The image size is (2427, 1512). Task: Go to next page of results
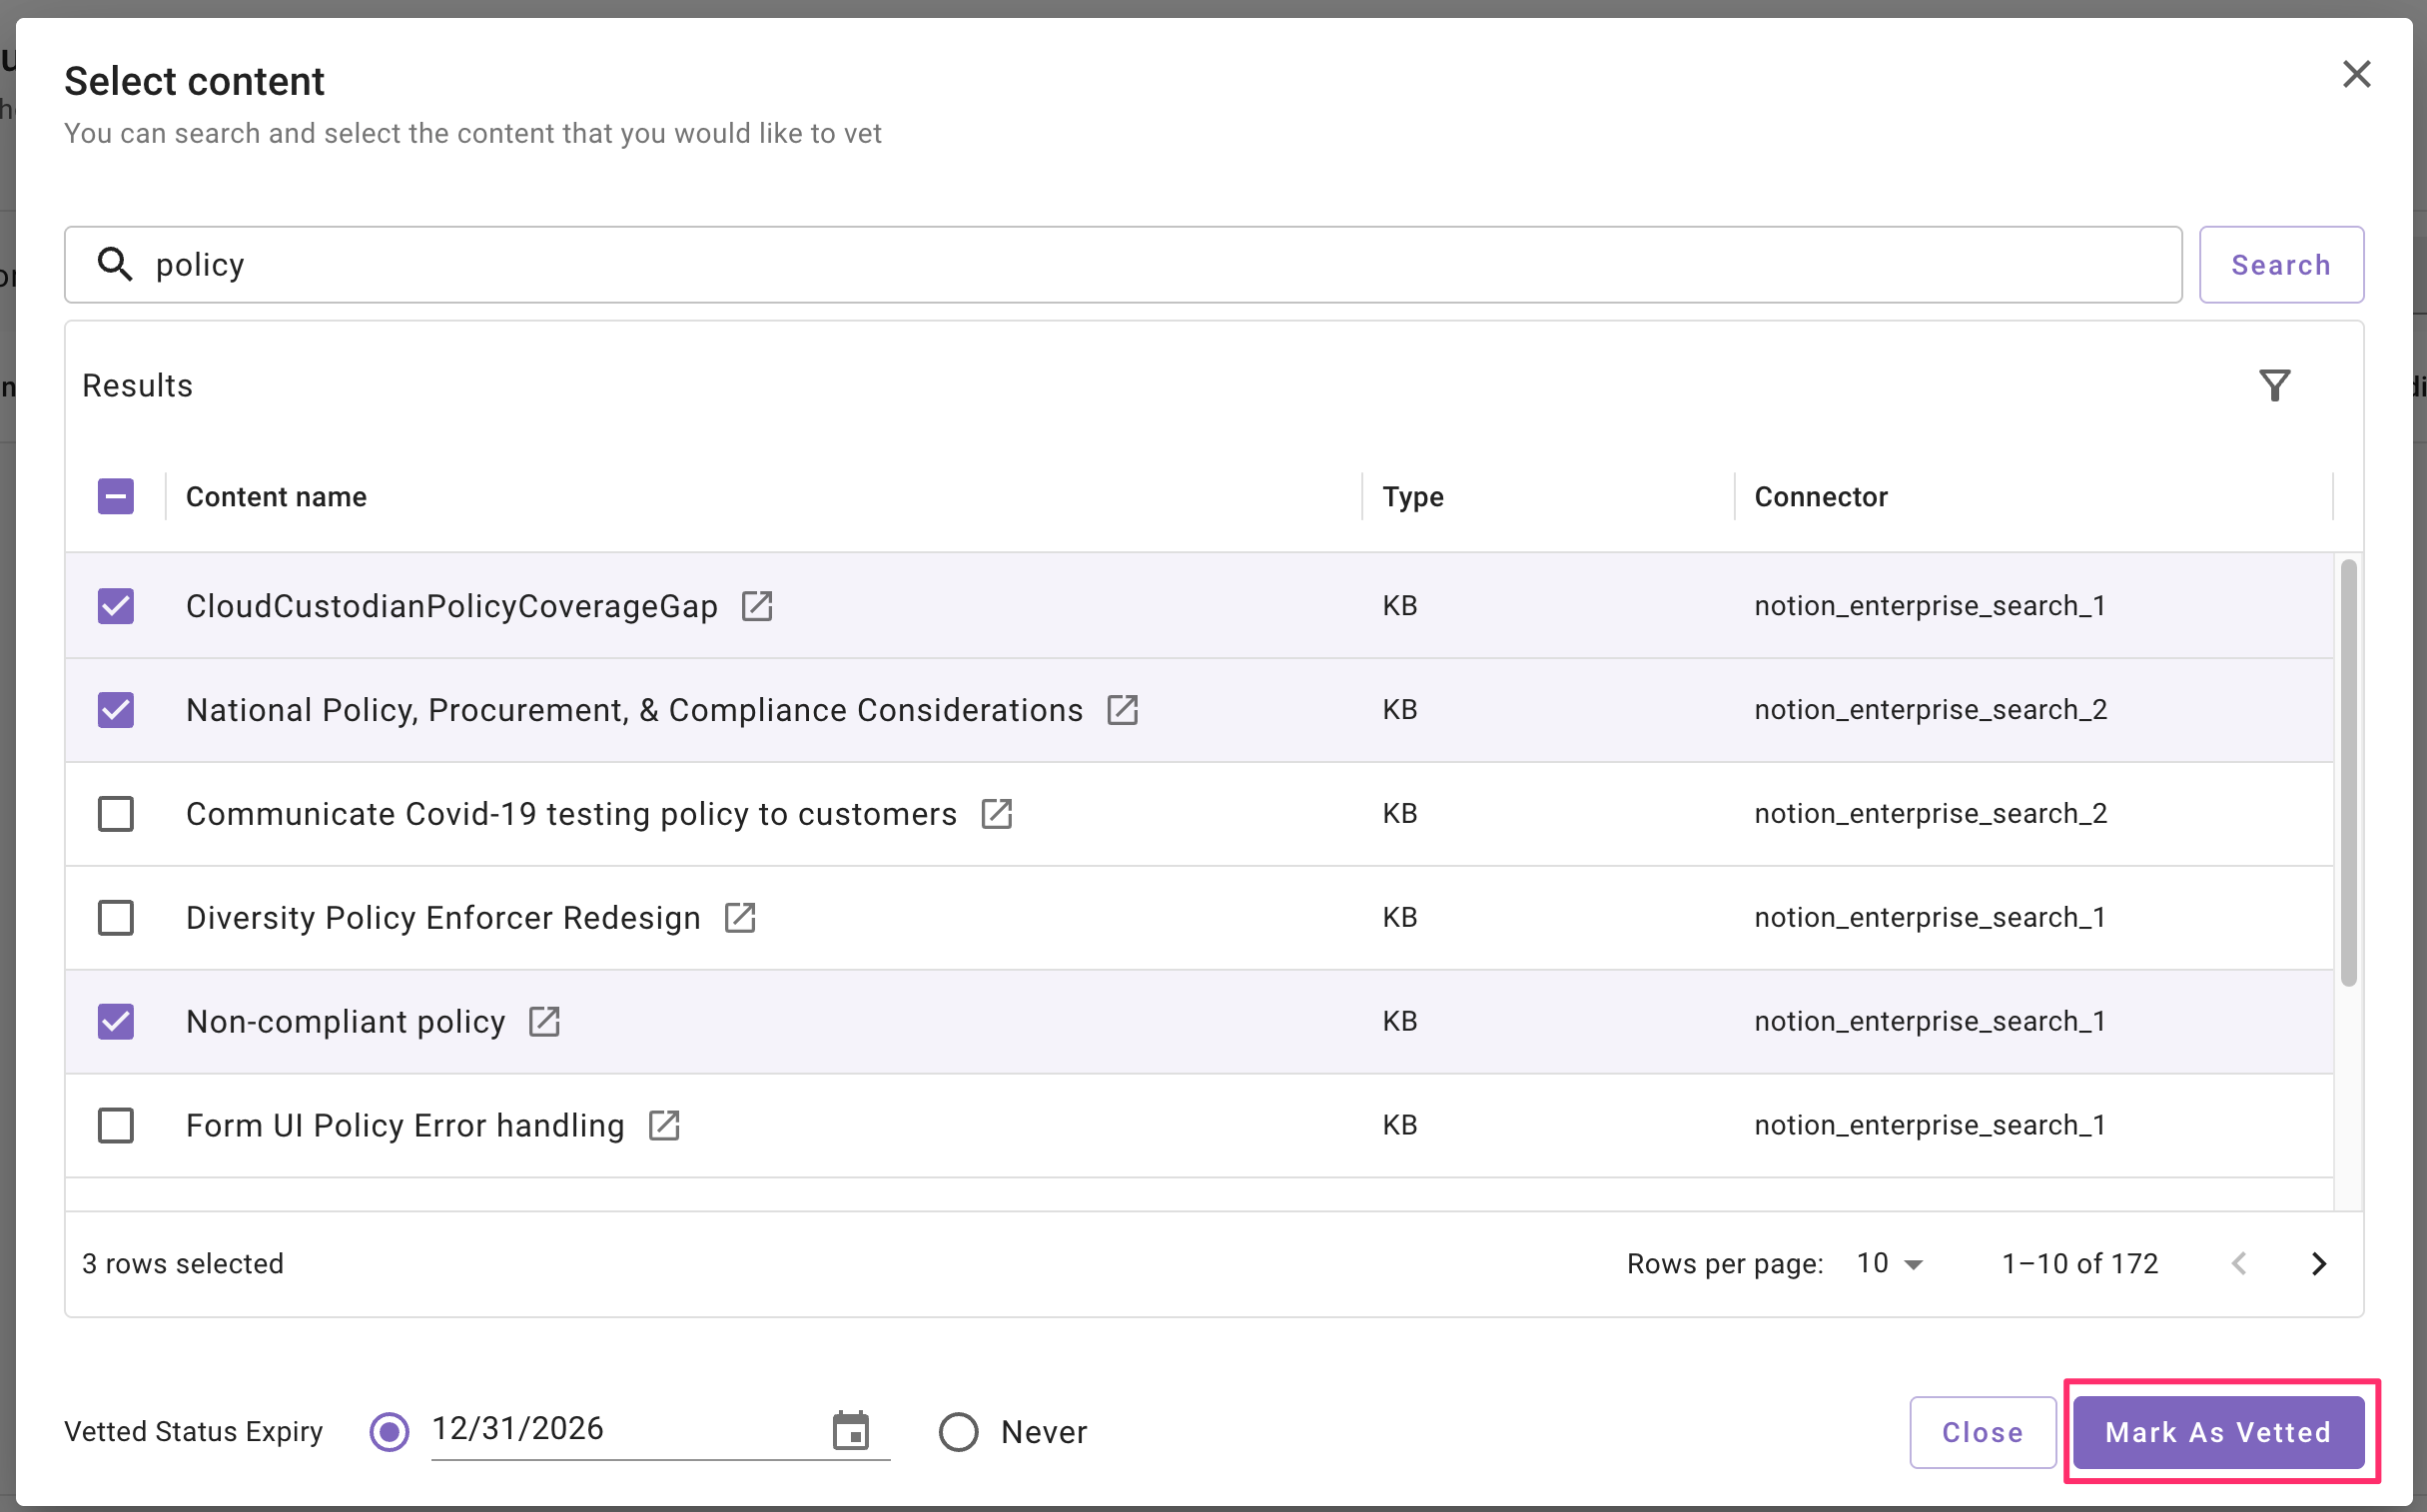(x=2318, y=1264)
